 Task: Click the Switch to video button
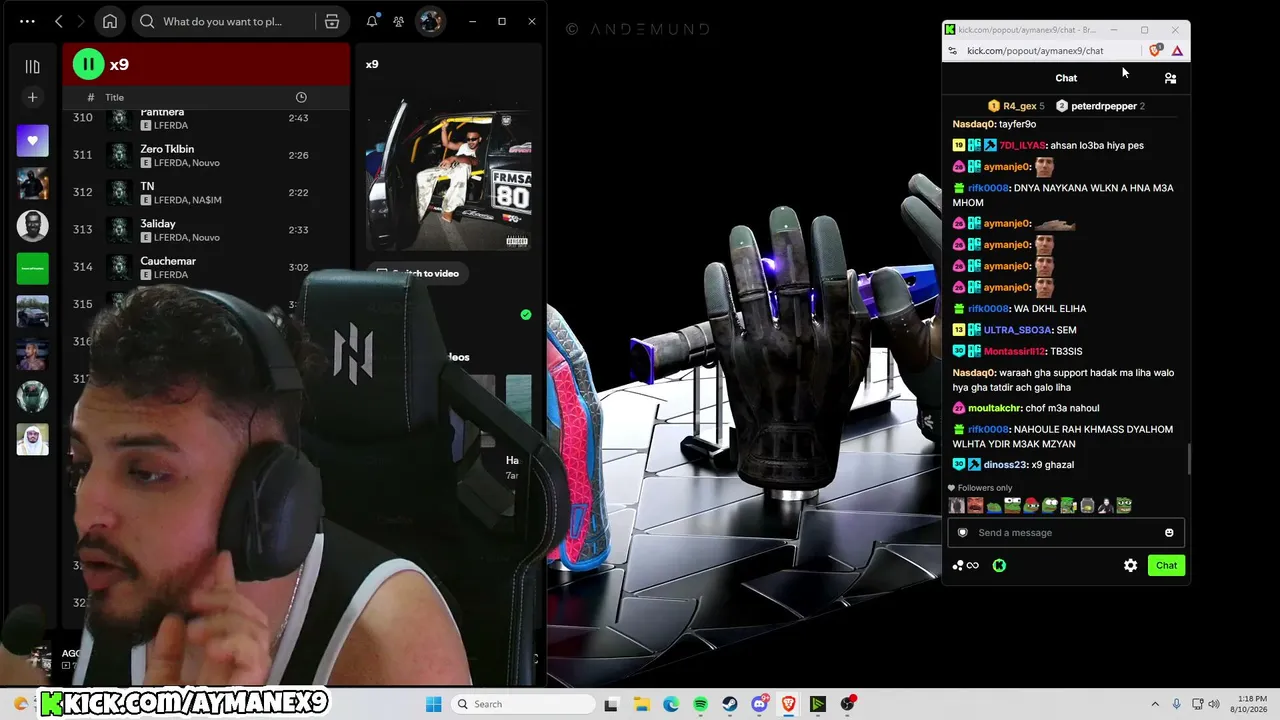[417, 273]
